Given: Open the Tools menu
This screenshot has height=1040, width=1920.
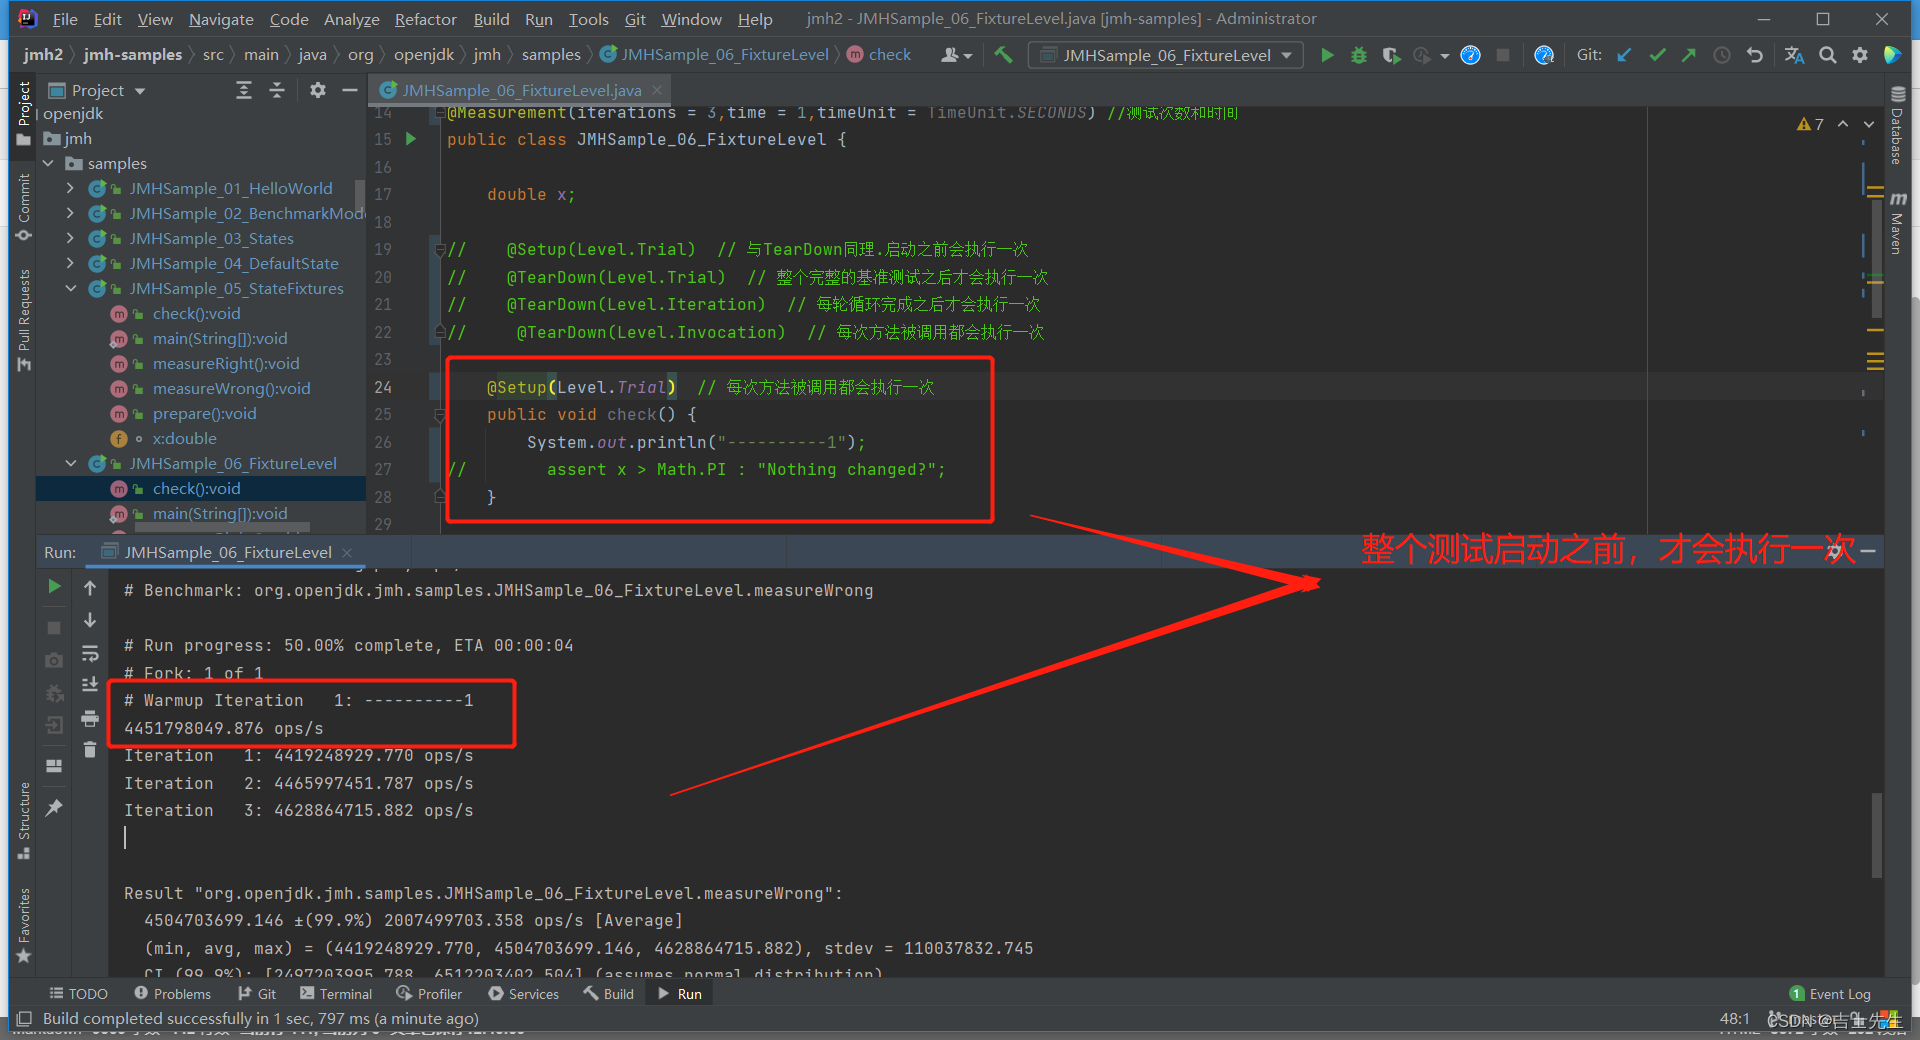Looking at the screenshot, I should [588, 19].
